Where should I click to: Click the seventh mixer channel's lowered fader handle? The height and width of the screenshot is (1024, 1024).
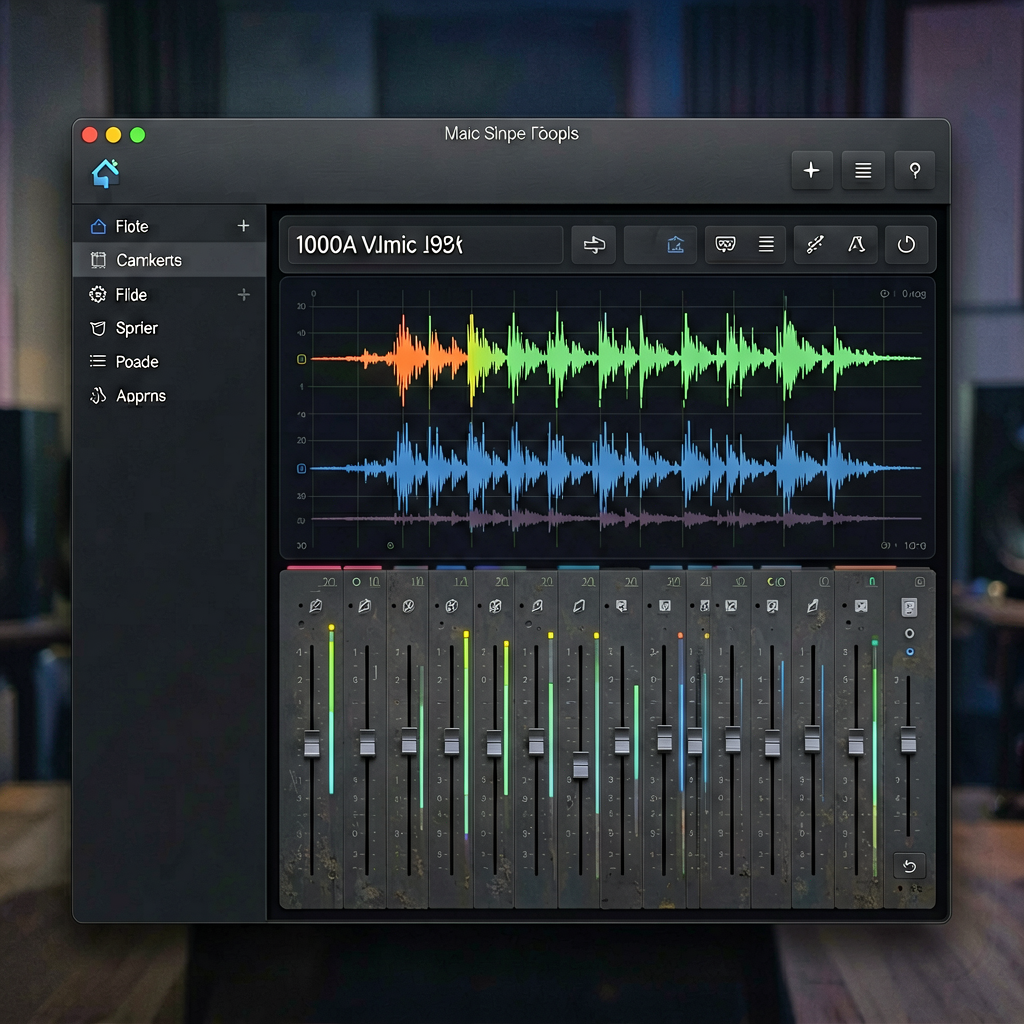pos(581,765)
